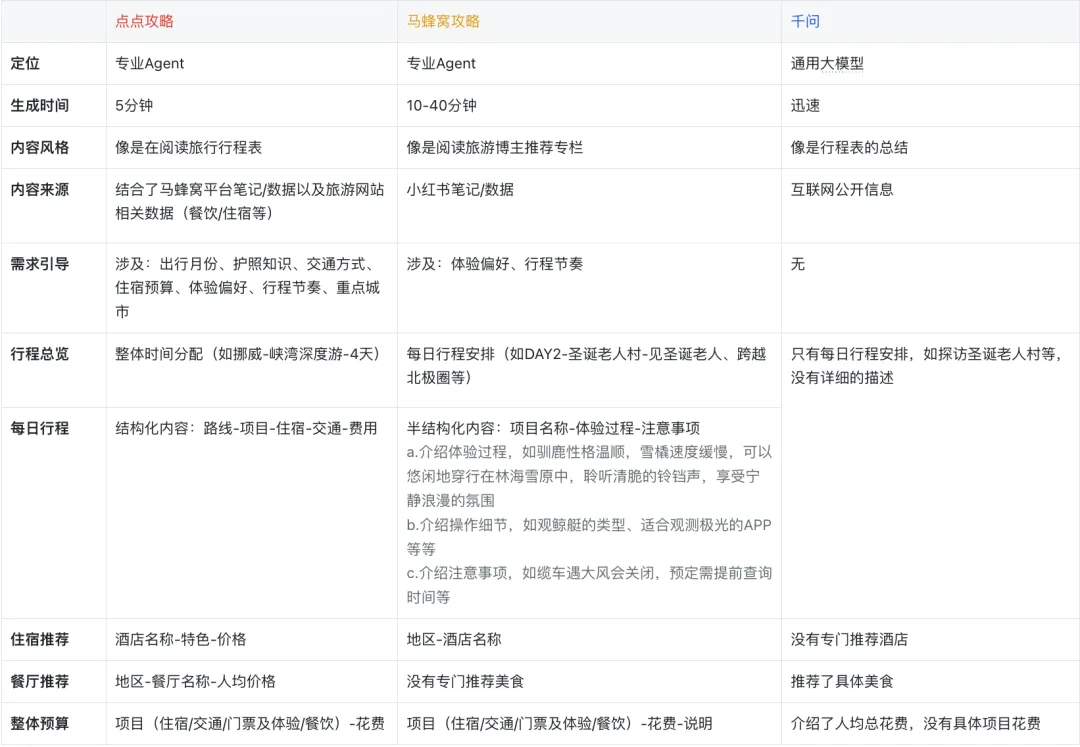Viewport: 1080px width, 747px height.
Task: Click the cell starting 每日行程安排（如DAY2
Action: point(586,366)
